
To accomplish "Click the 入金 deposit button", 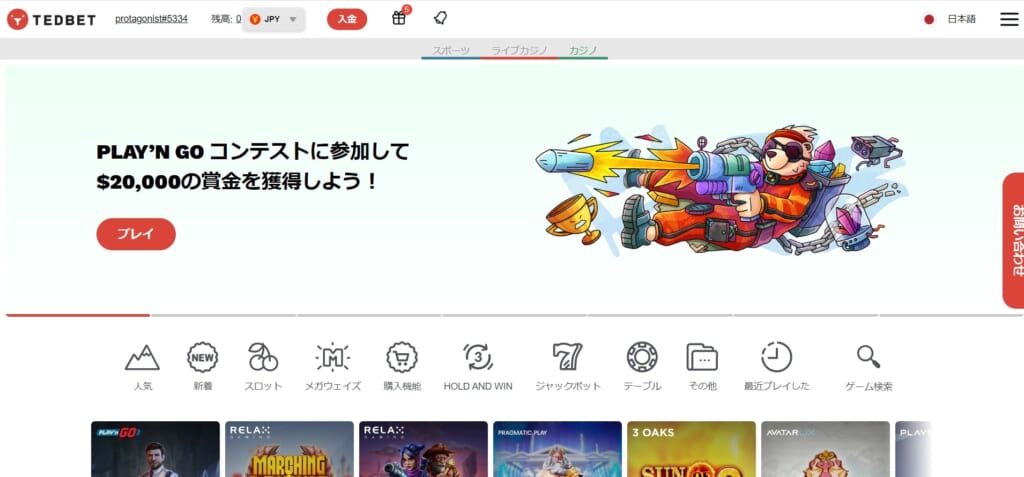I will tap(347, 19).
